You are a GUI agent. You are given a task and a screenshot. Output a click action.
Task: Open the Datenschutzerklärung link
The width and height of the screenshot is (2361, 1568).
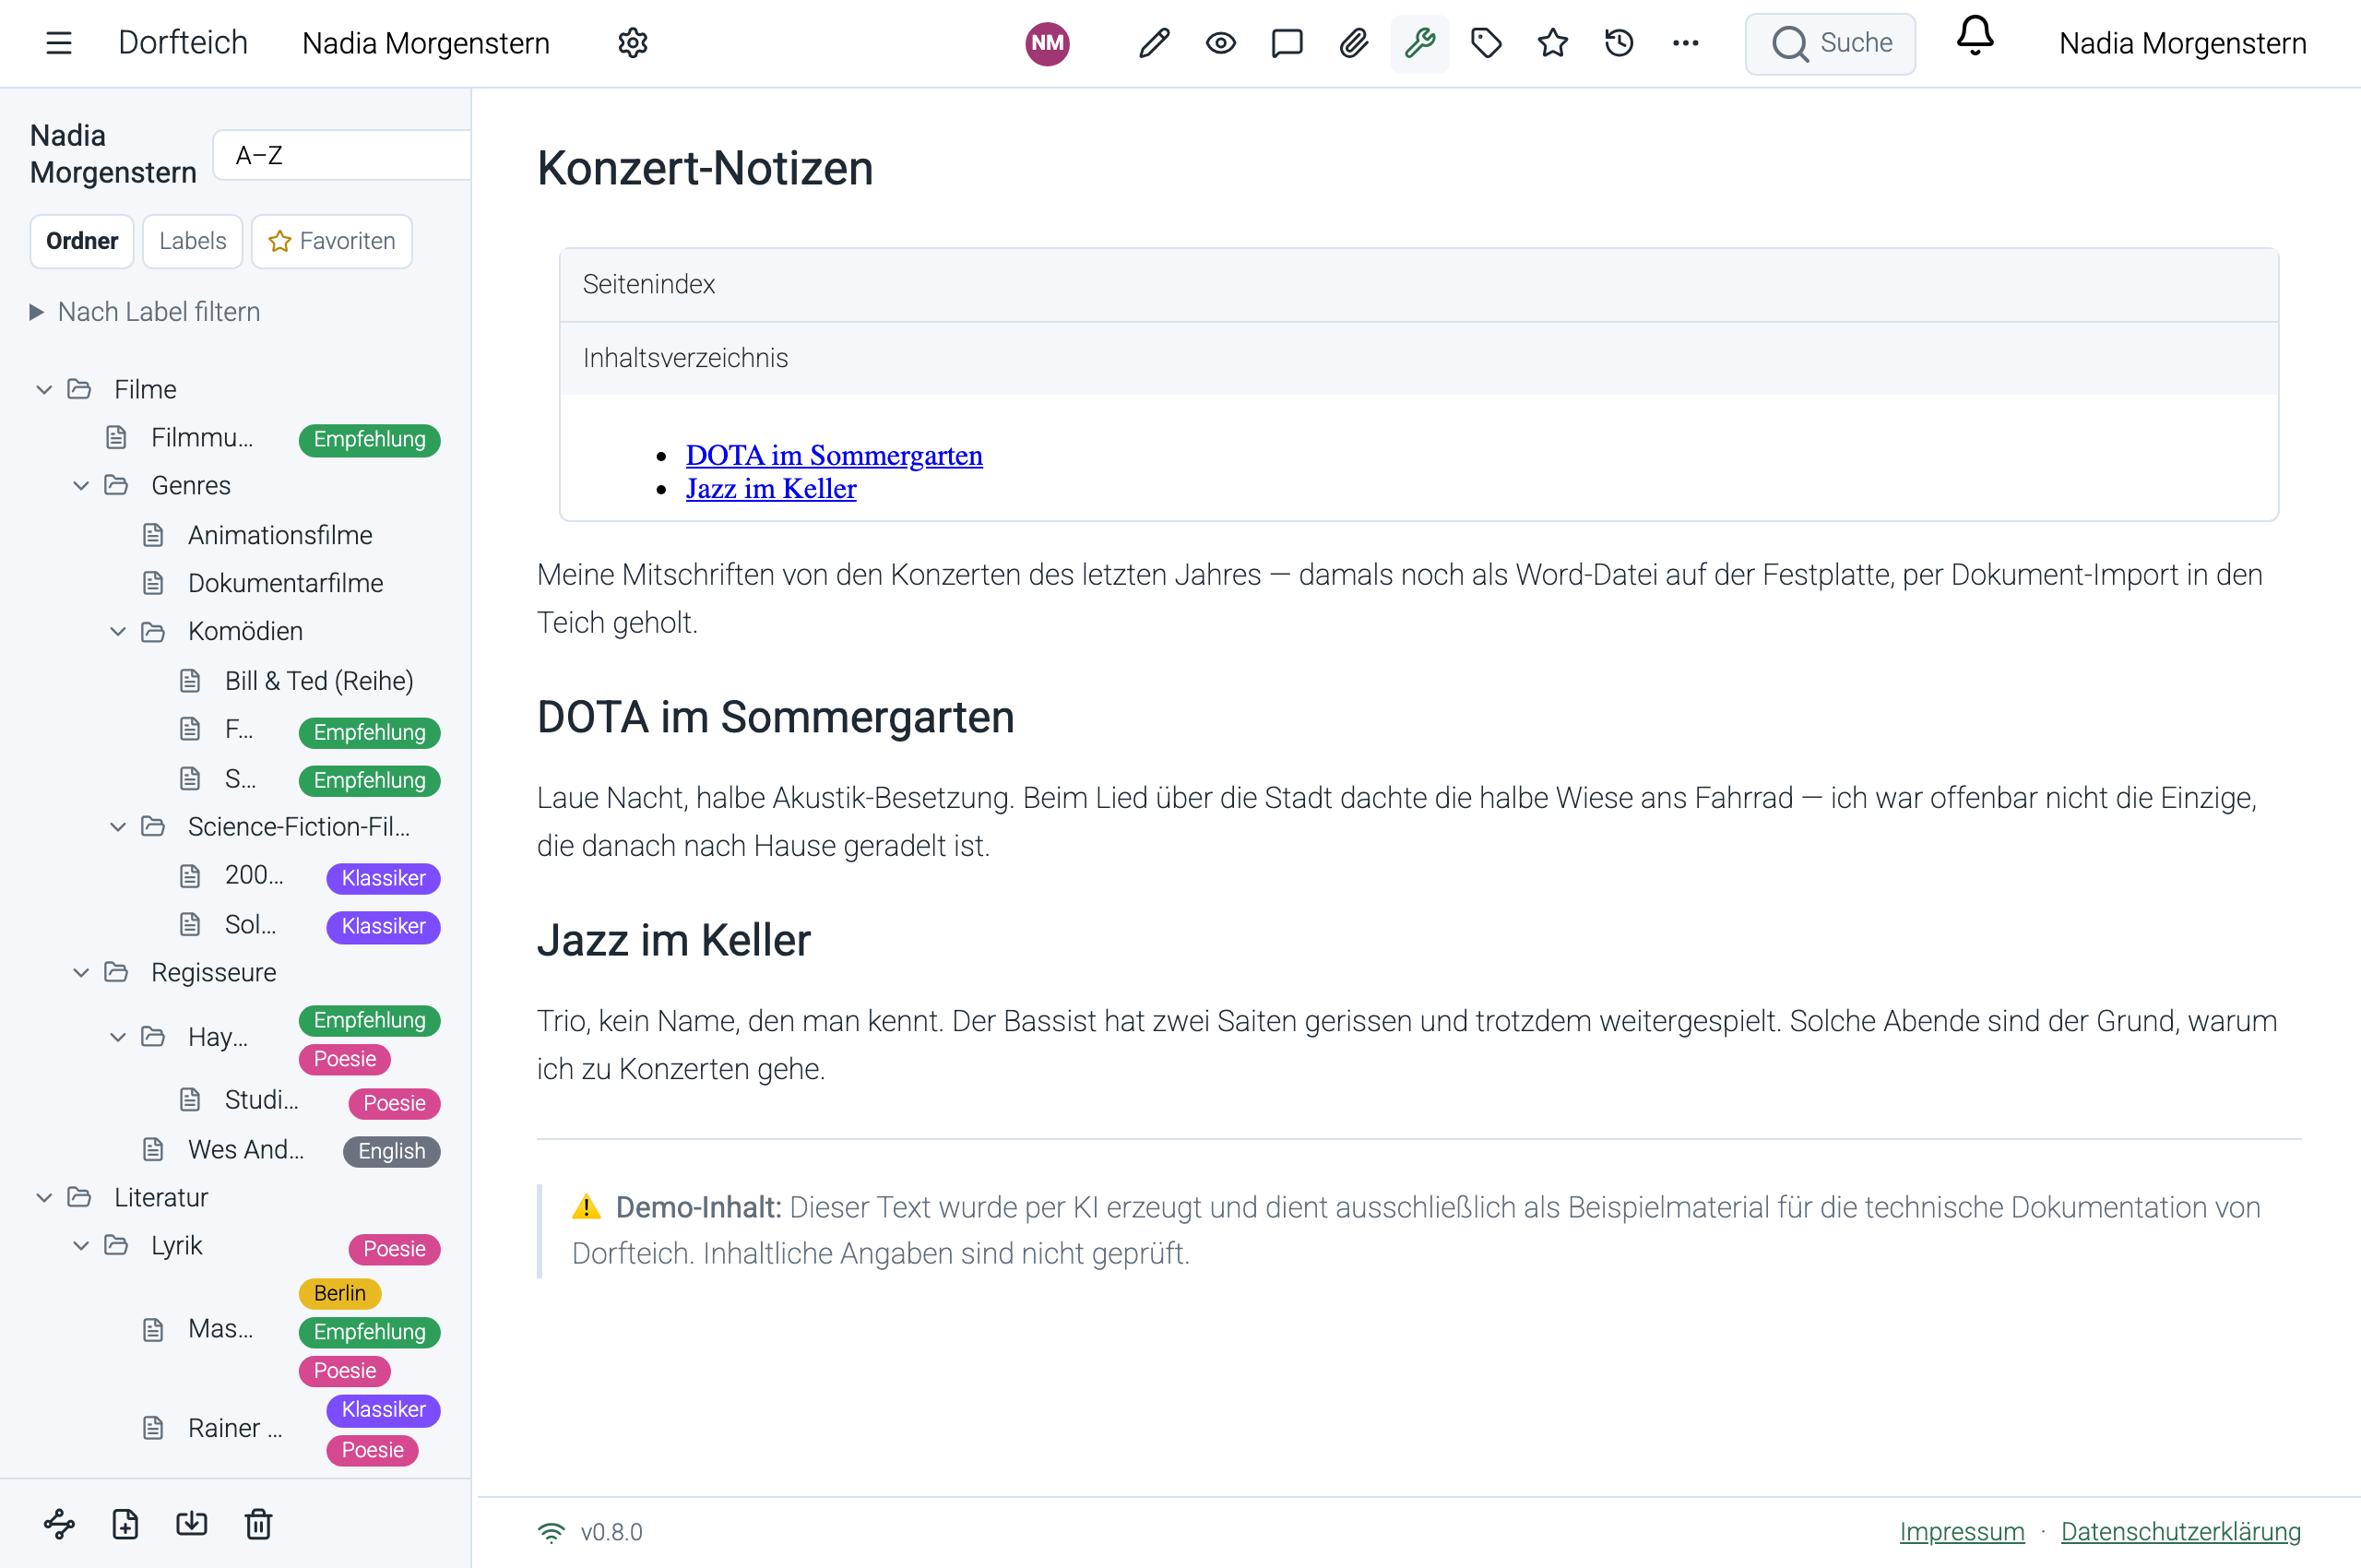2181,1532
